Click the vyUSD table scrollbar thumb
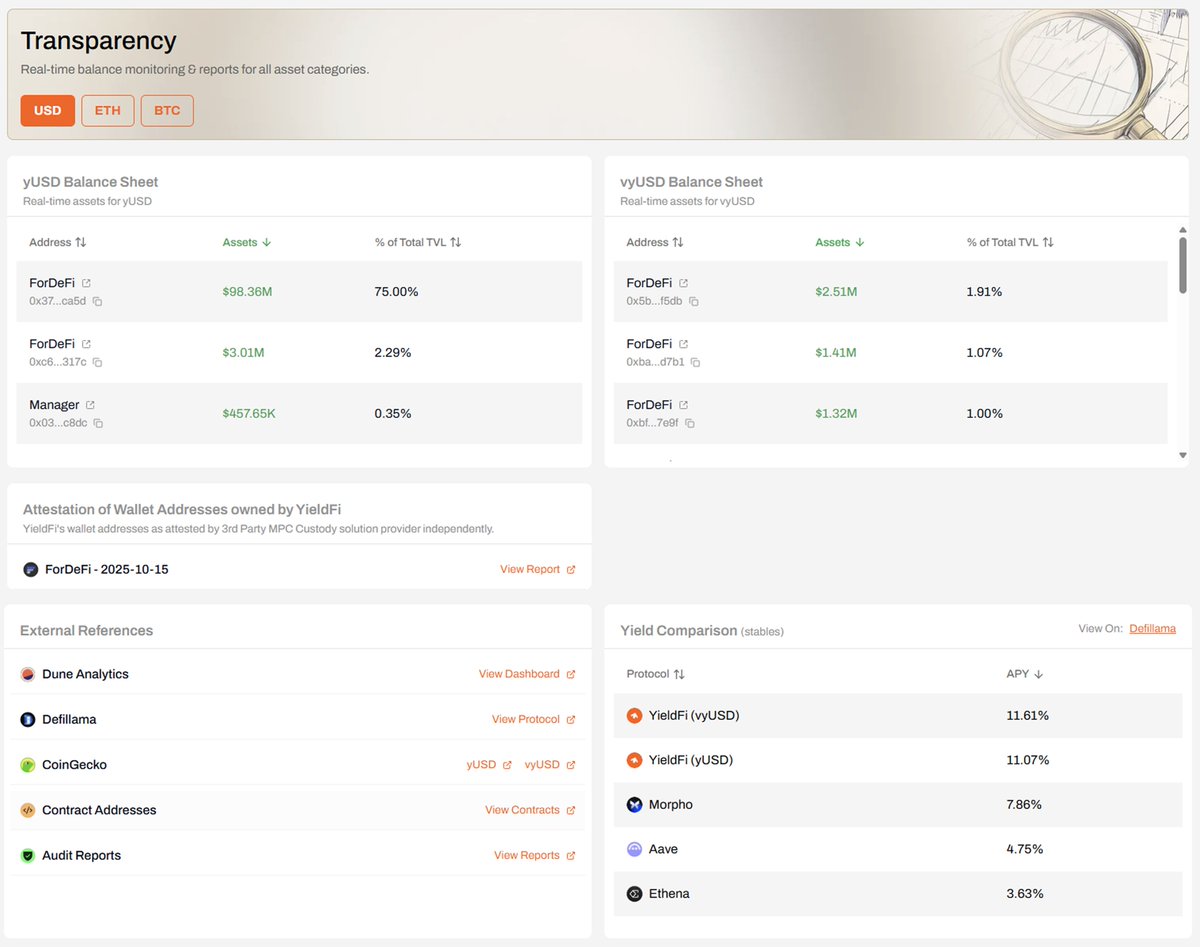This screenshot has width=1200, height=947. pyautogui.click(x=1183, y=265)
